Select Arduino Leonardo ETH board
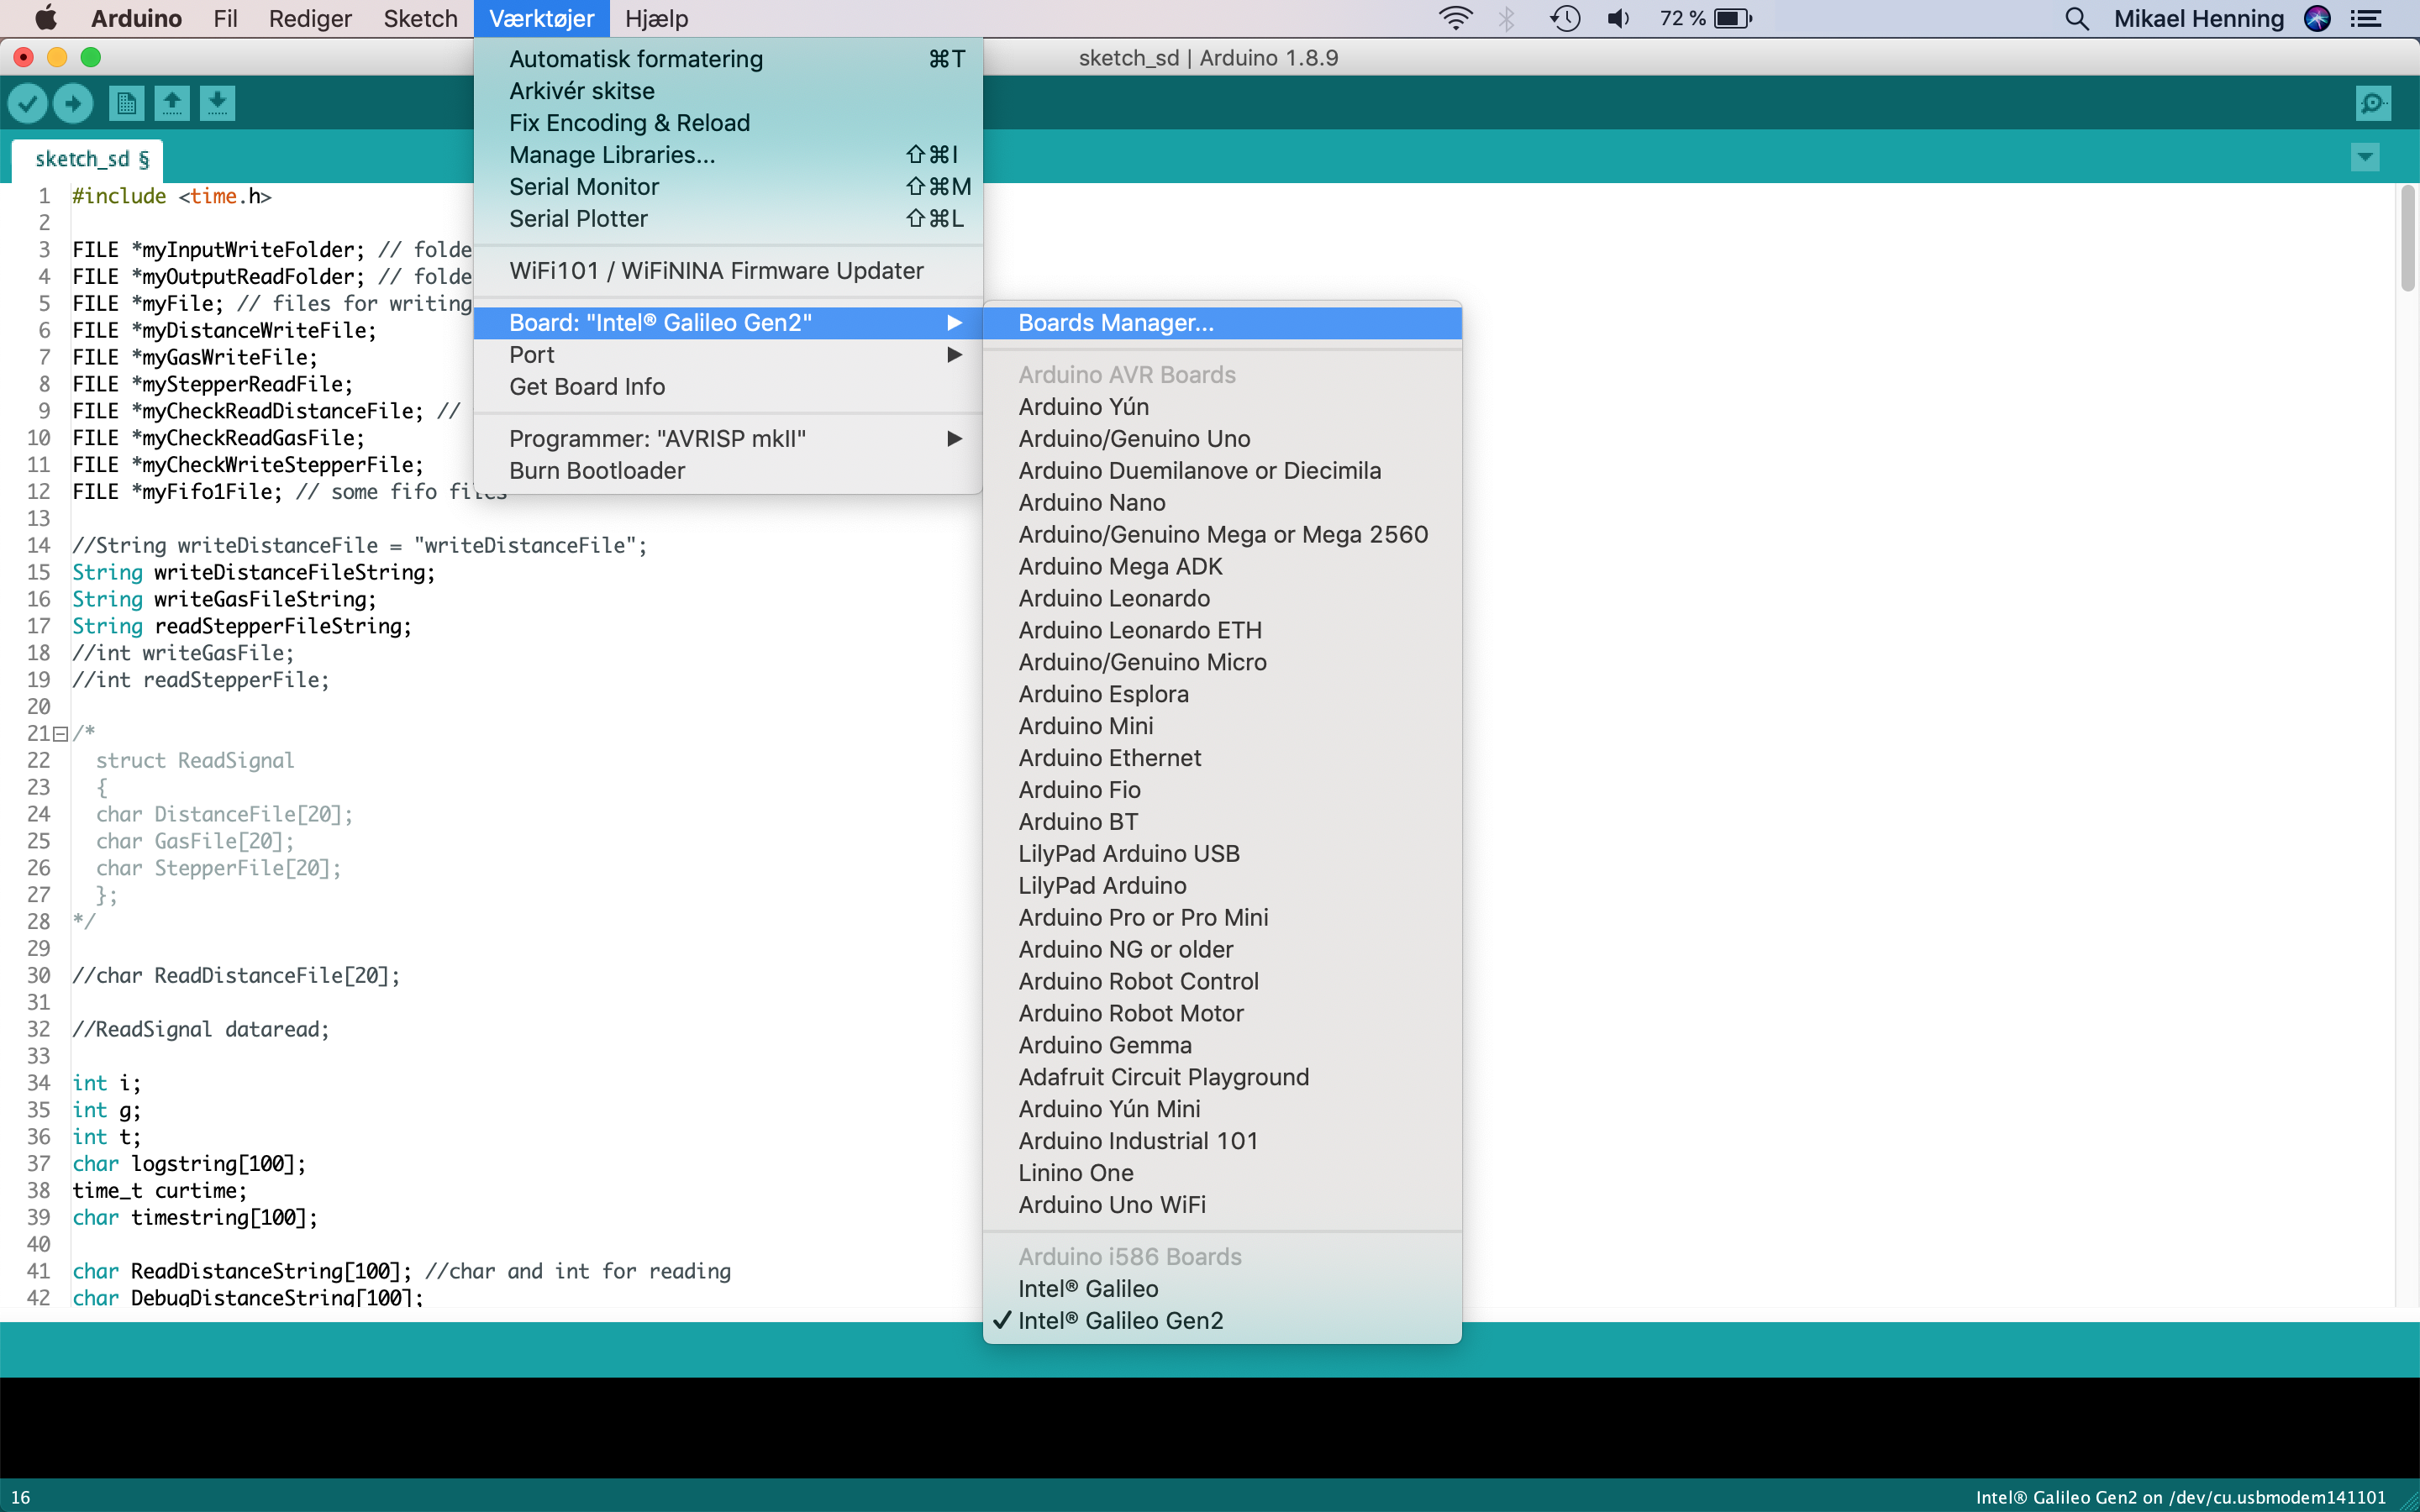 coord(1222,631)
